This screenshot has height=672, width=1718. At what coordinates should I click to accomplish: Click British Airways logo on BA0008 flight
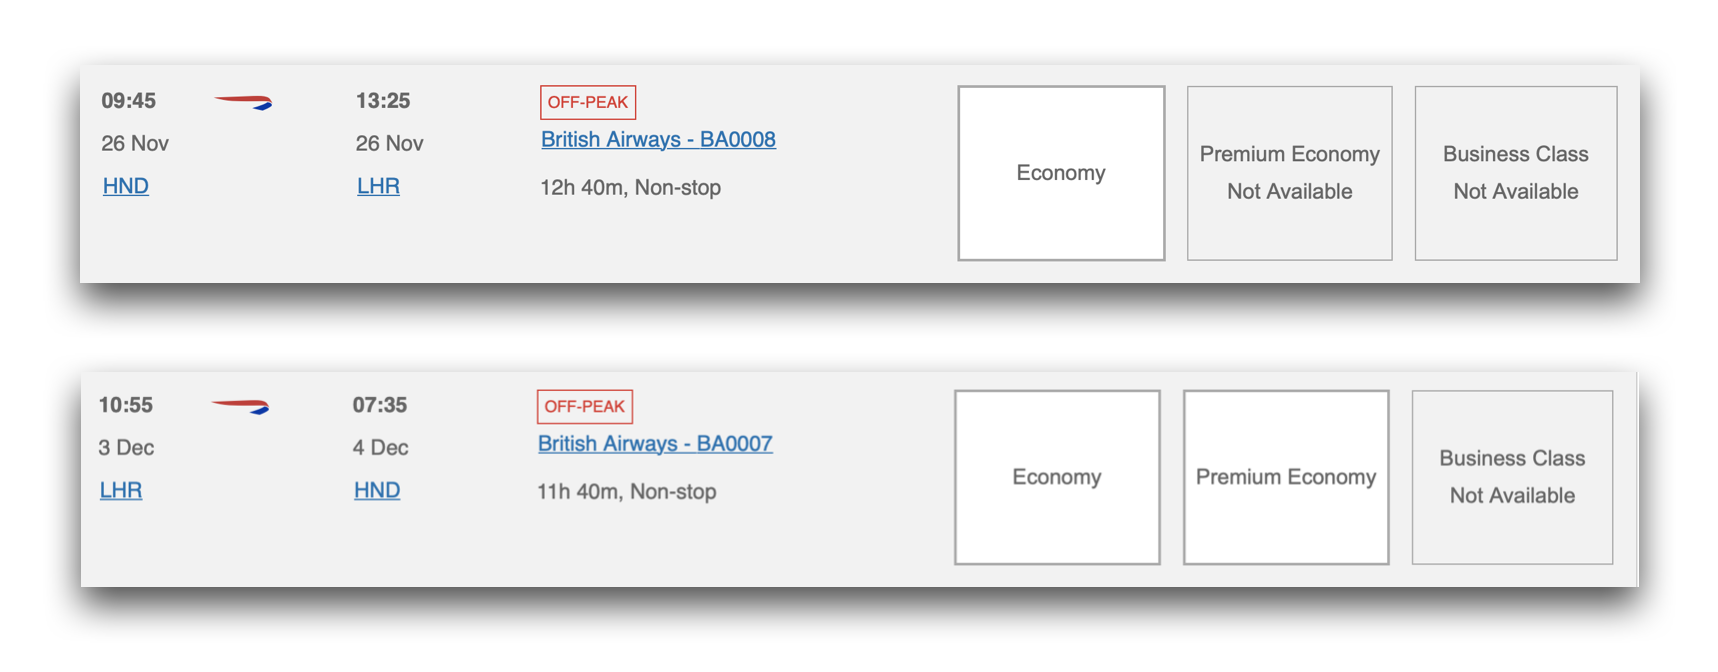coord(243,102)
